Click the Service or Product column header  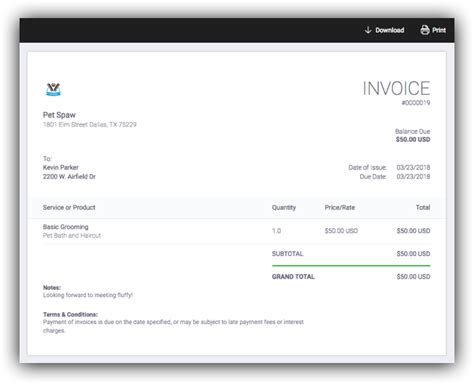(69, 207)
